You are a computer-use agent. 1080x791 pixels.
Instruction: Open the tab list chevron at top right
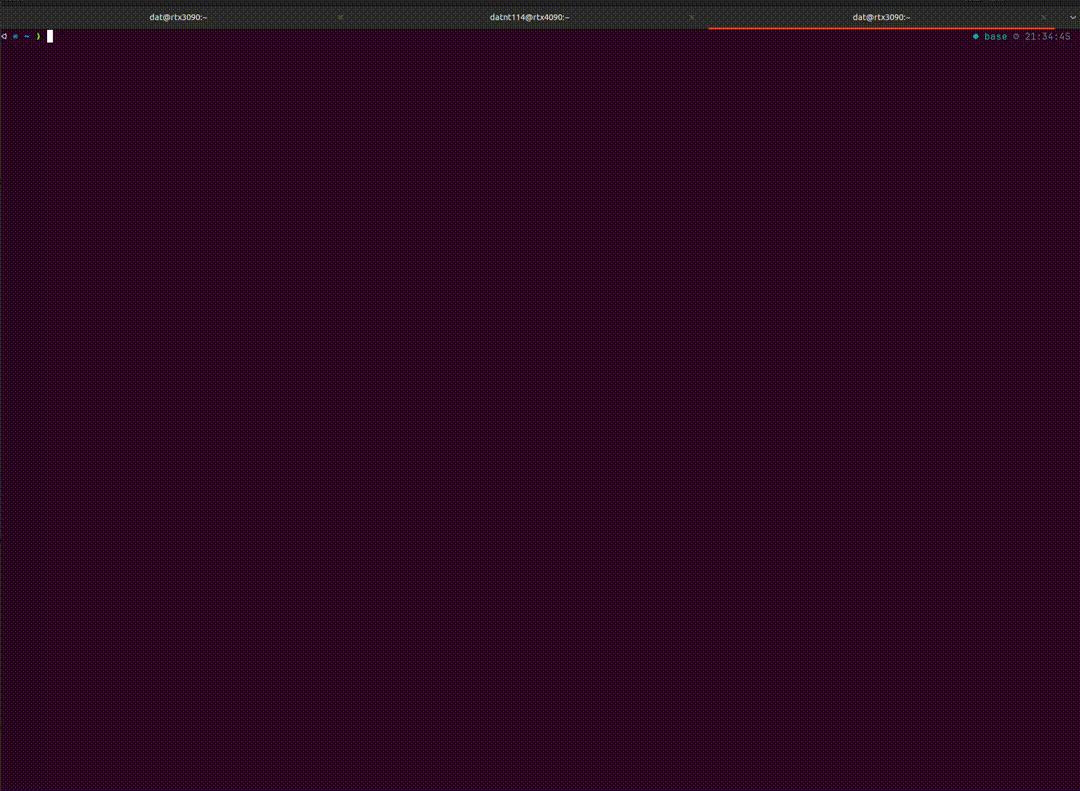click(1073, 17)
